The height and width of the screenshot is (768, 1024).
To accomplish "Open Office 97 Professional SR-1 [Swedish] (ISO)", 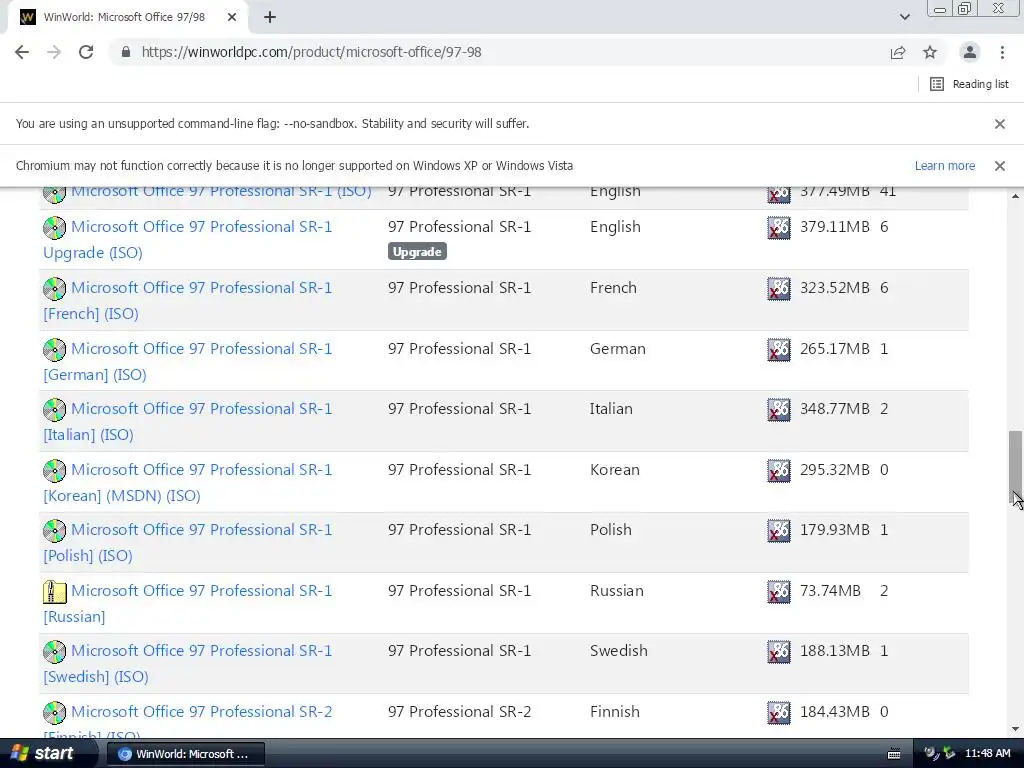I will pyautogui.click(x=187, y=664).
